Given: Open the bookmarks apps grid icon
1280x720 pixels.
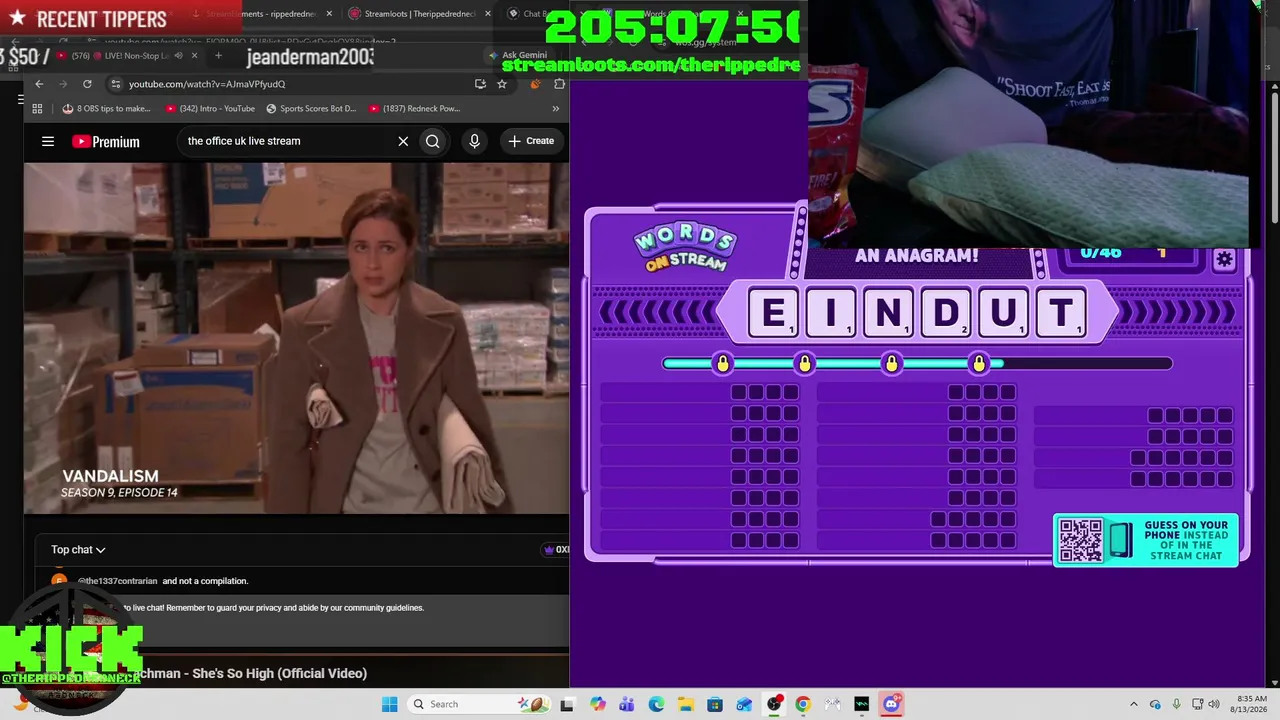Looking at the screenshot, I should coord(38,108).
